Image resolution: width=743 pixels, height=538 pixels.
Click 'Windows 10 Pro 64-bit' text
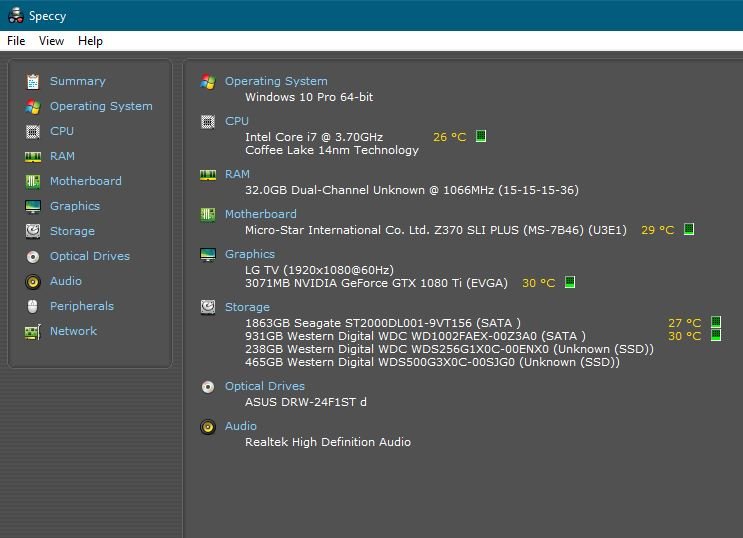(309, 97)
